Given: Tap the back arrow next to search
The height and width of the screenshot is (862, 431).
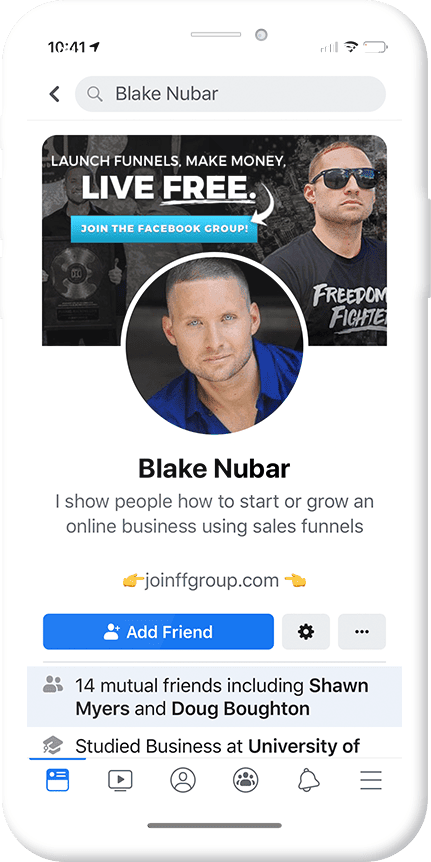Looking at the screenshot, I should (x=54, y=94).
